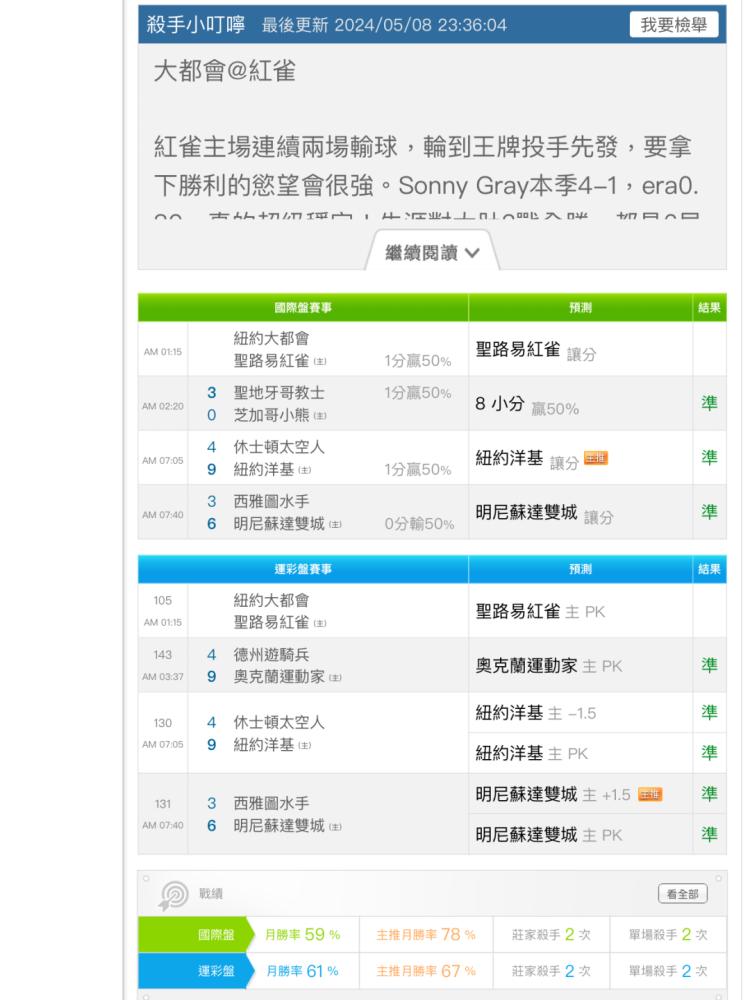The height and width of the screenshot is (1000, 750).
Task: Click the 我要檢舉 report button
Action: click(673, 25)
